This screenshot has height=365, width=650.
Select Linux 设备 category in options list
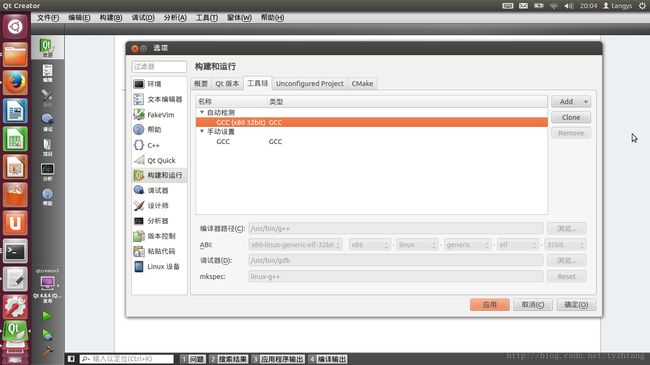[159, 266]
